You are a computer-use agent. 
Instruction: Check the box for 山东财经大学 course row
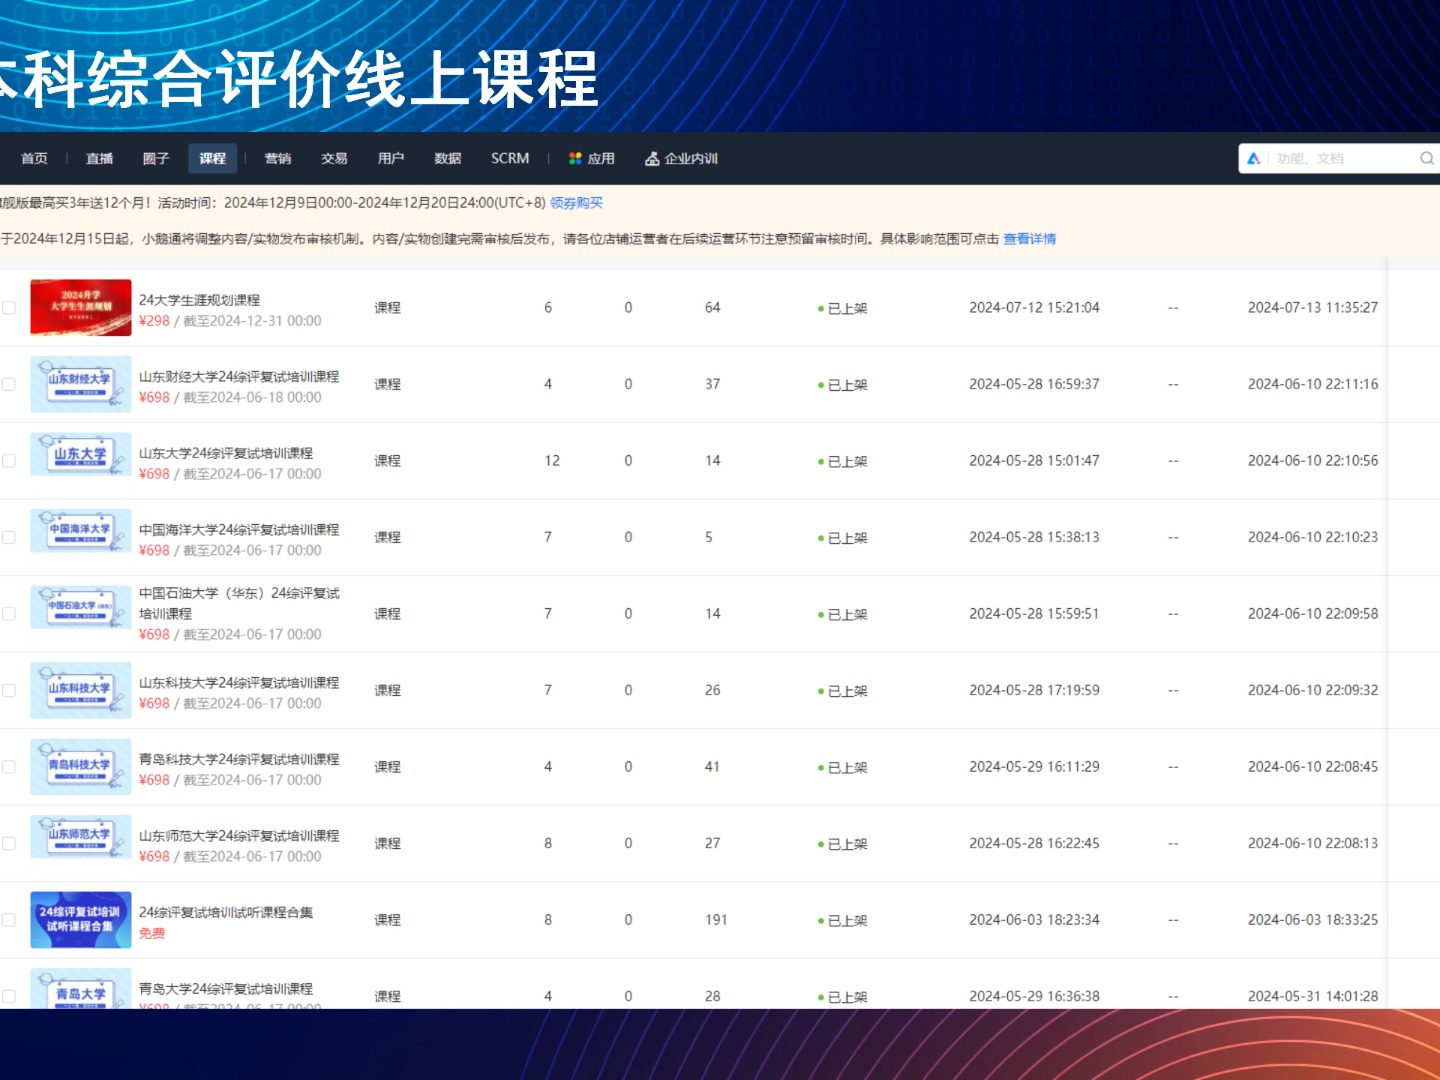(x=9, y=384)
